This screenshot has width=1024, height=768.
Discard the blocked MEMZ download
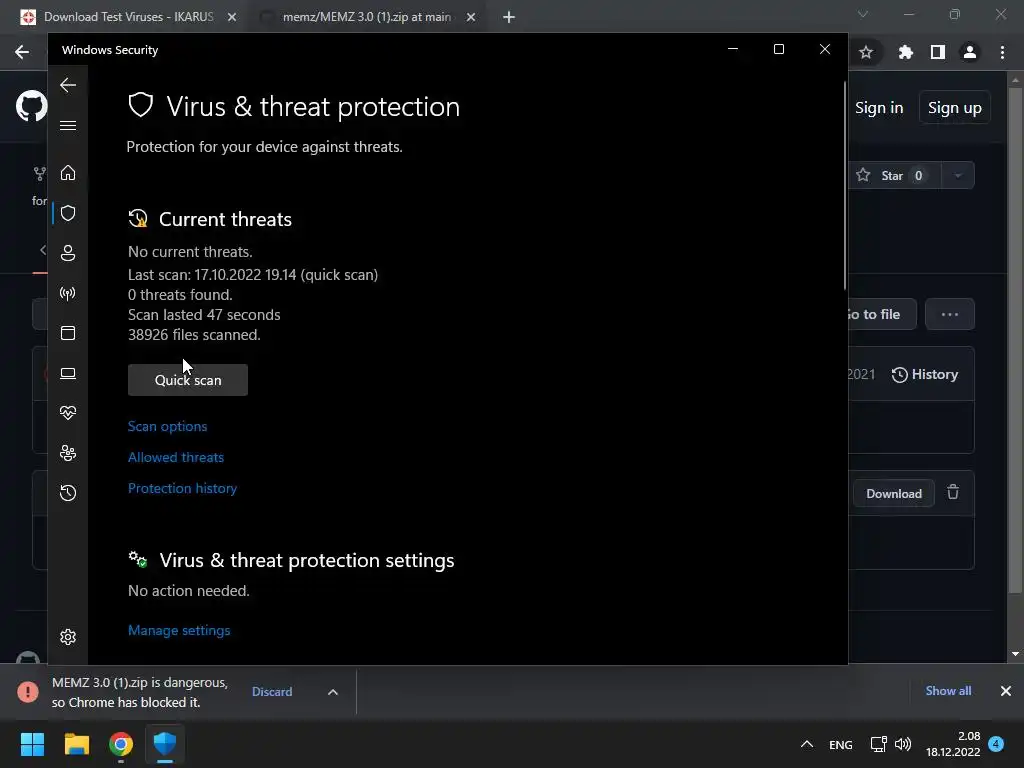click(272, 692)
